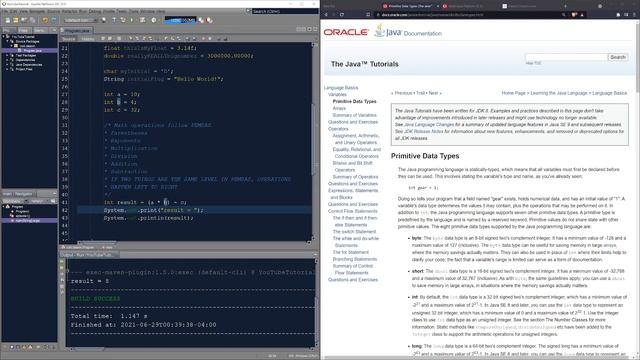640x360 pixels.
Task: Expand the Dependencies node
Action: (7, 60)
